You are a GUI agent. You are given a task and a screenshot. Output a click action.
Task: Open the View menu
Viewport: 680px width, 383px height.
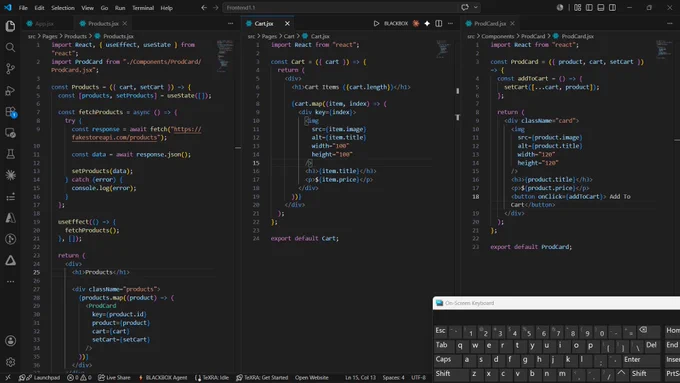tap(87, 8)
